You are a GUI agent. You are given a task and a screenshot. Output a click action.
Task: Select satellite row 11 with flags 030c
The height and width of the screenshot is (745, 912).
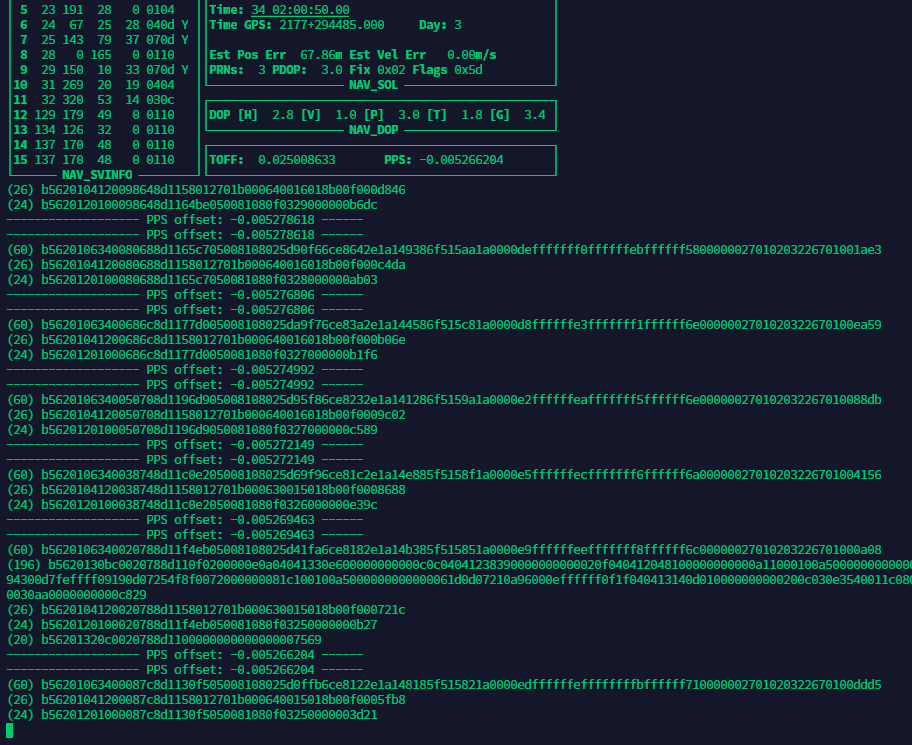[x=94, y=100]
